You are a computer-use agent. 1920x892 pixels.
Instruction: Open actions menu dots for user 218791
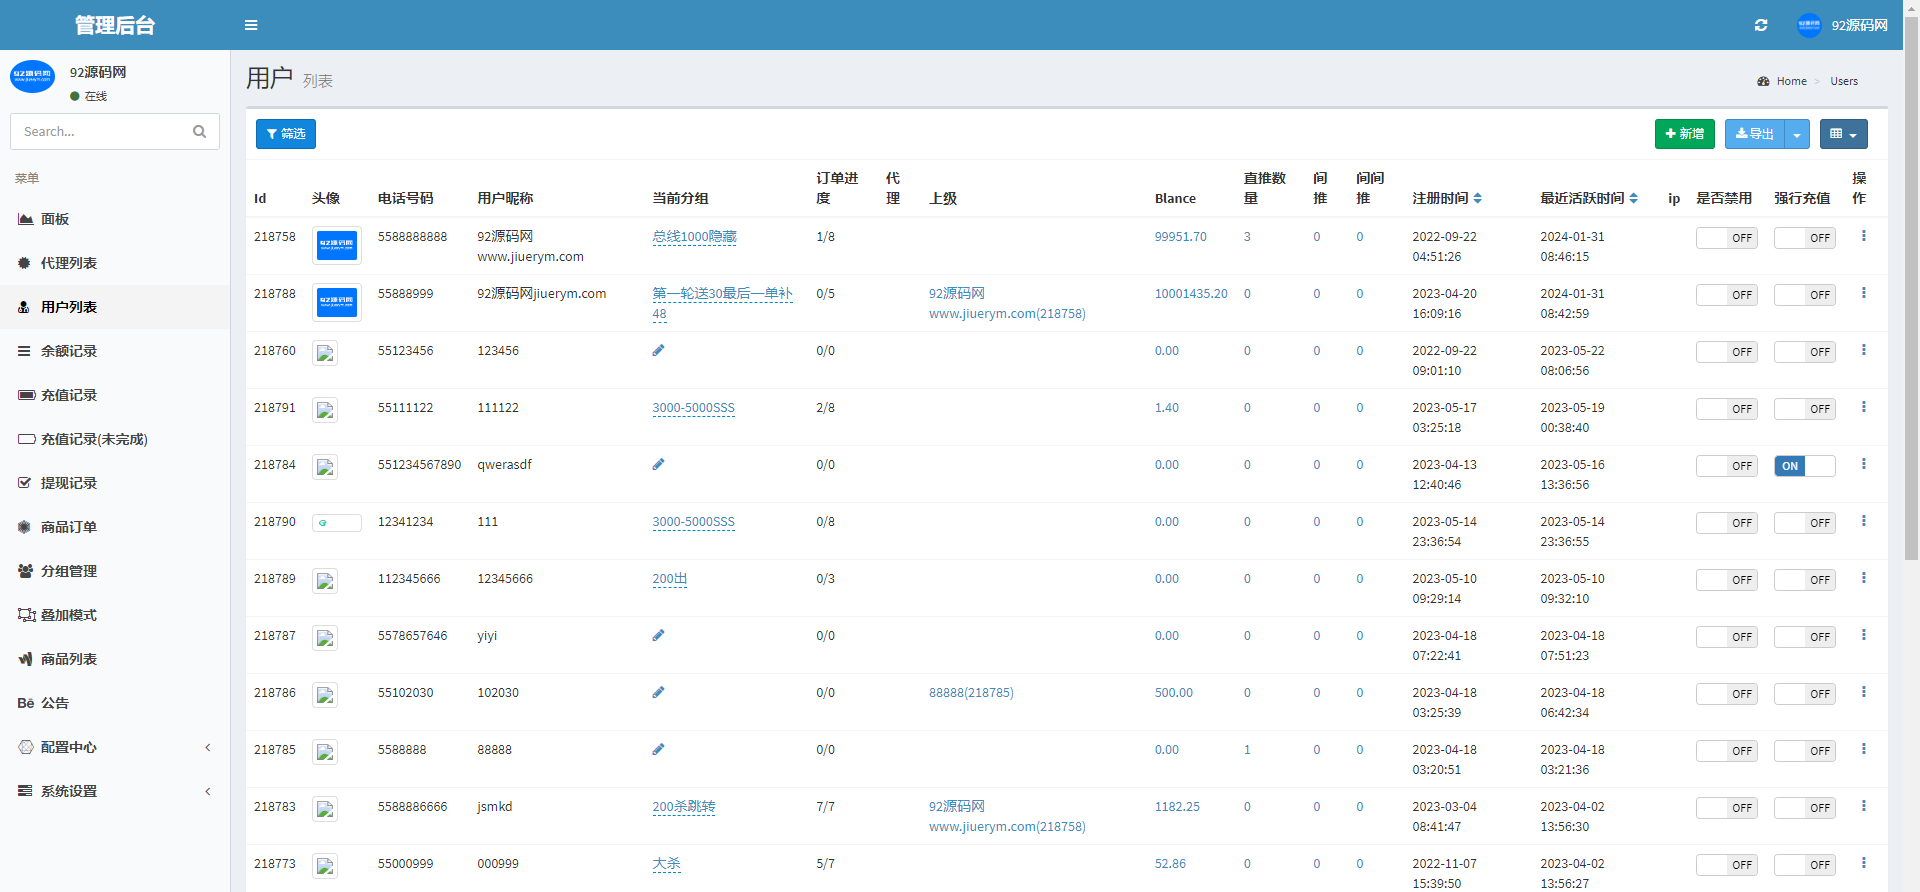click(1863, 407)
